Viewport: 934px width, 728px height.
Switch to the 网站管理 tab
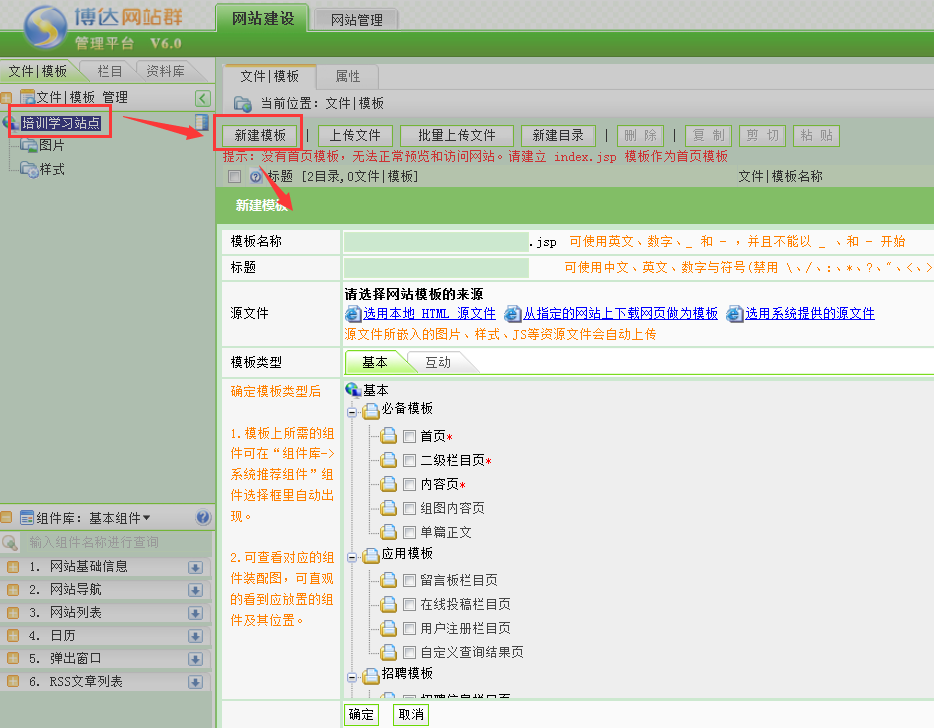(357, 19)
